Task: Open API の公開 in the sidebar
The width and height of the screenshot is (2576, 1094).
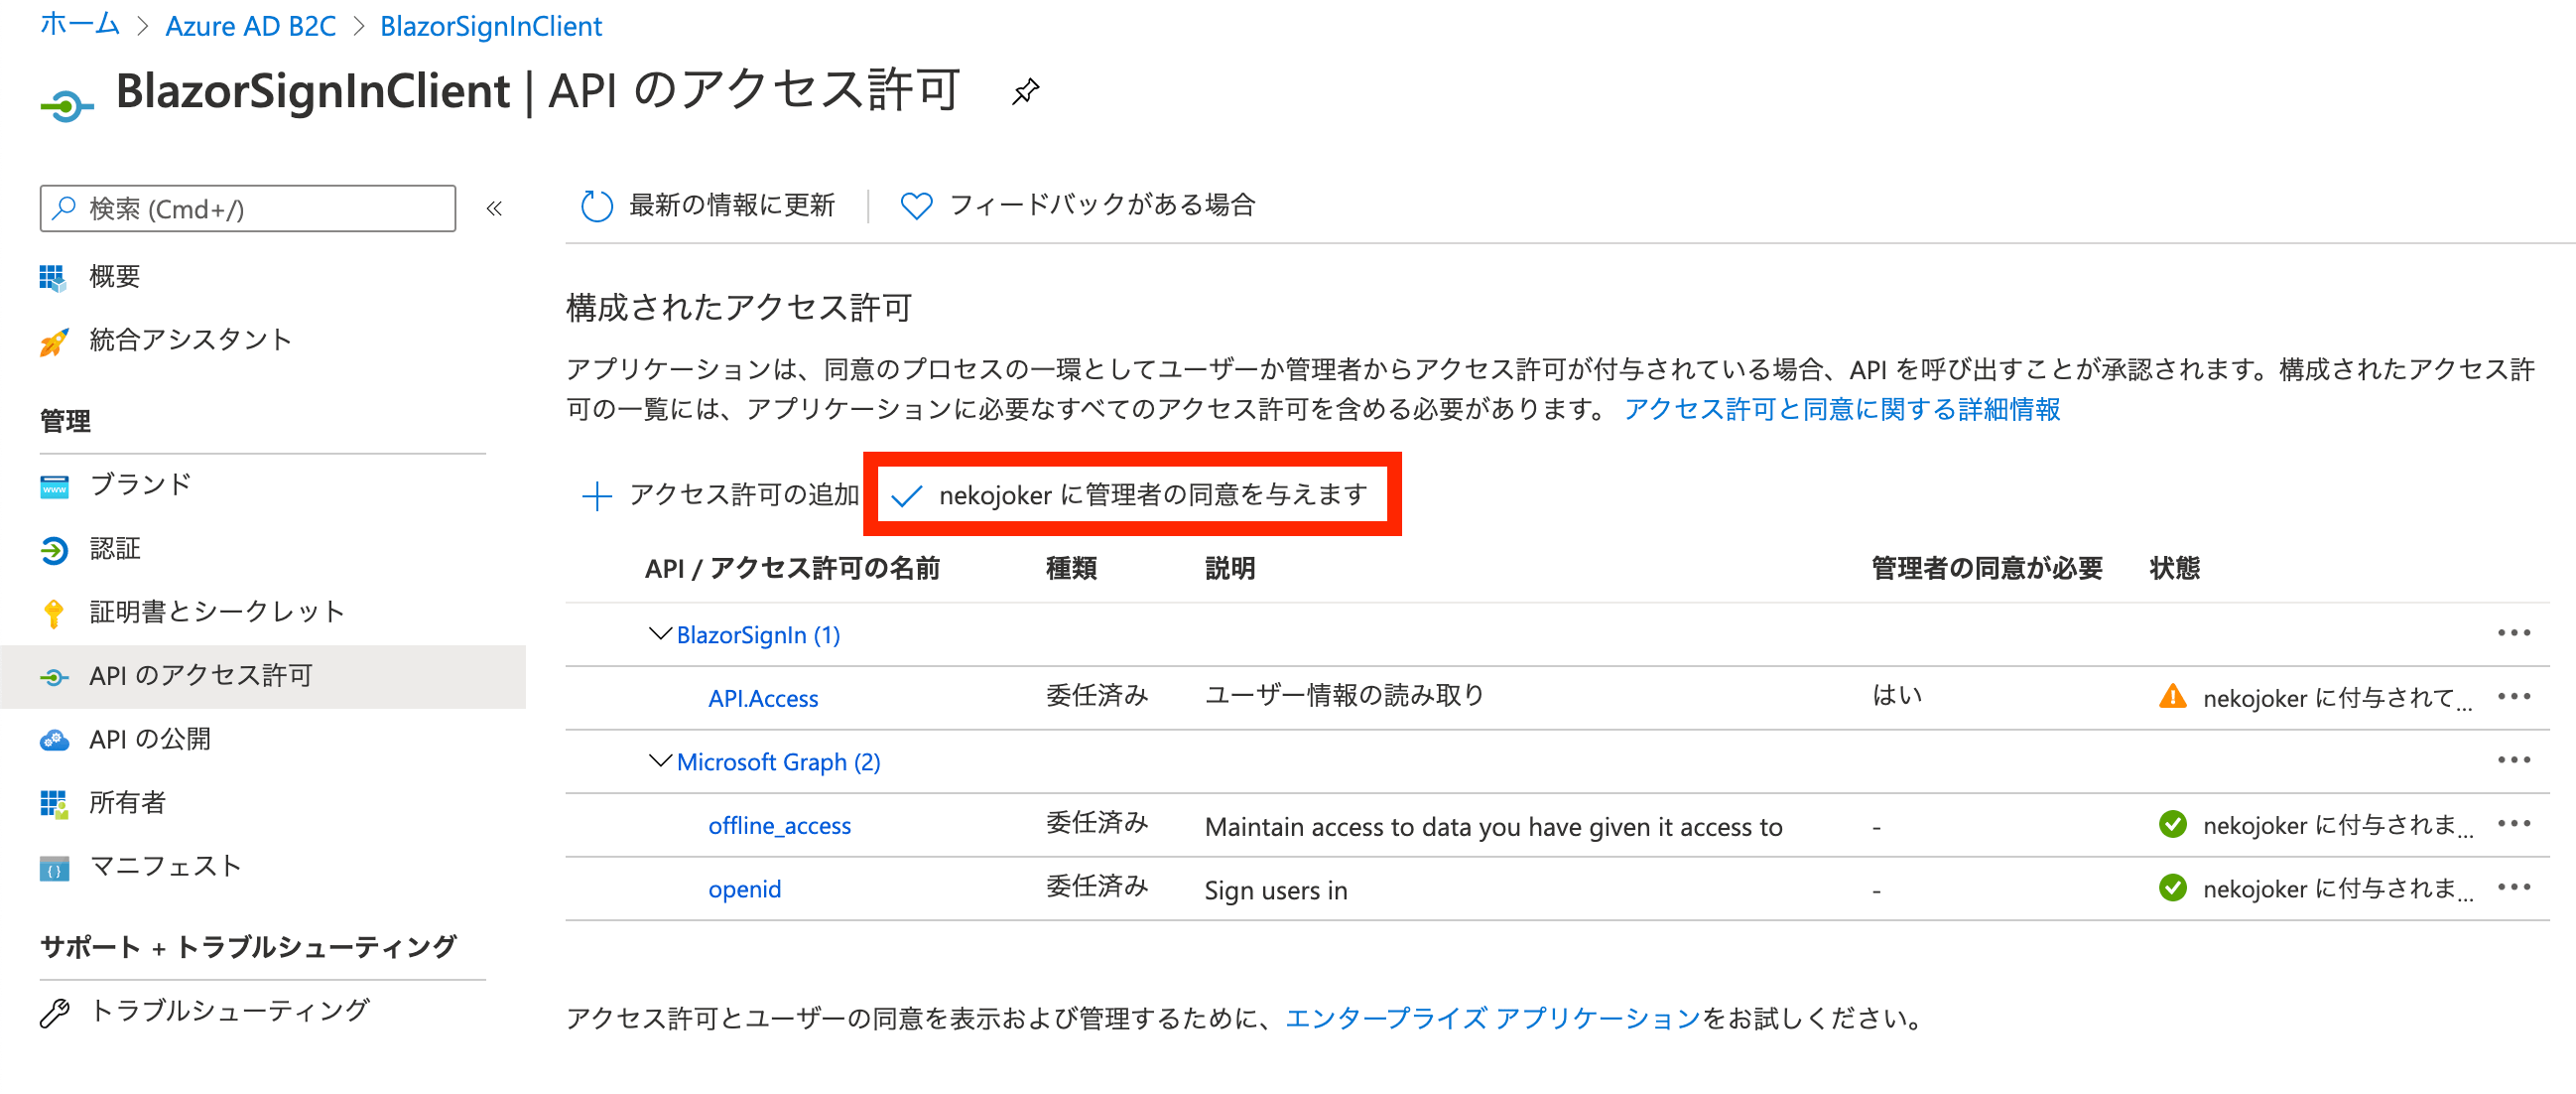Action: (x=150, y=739)
